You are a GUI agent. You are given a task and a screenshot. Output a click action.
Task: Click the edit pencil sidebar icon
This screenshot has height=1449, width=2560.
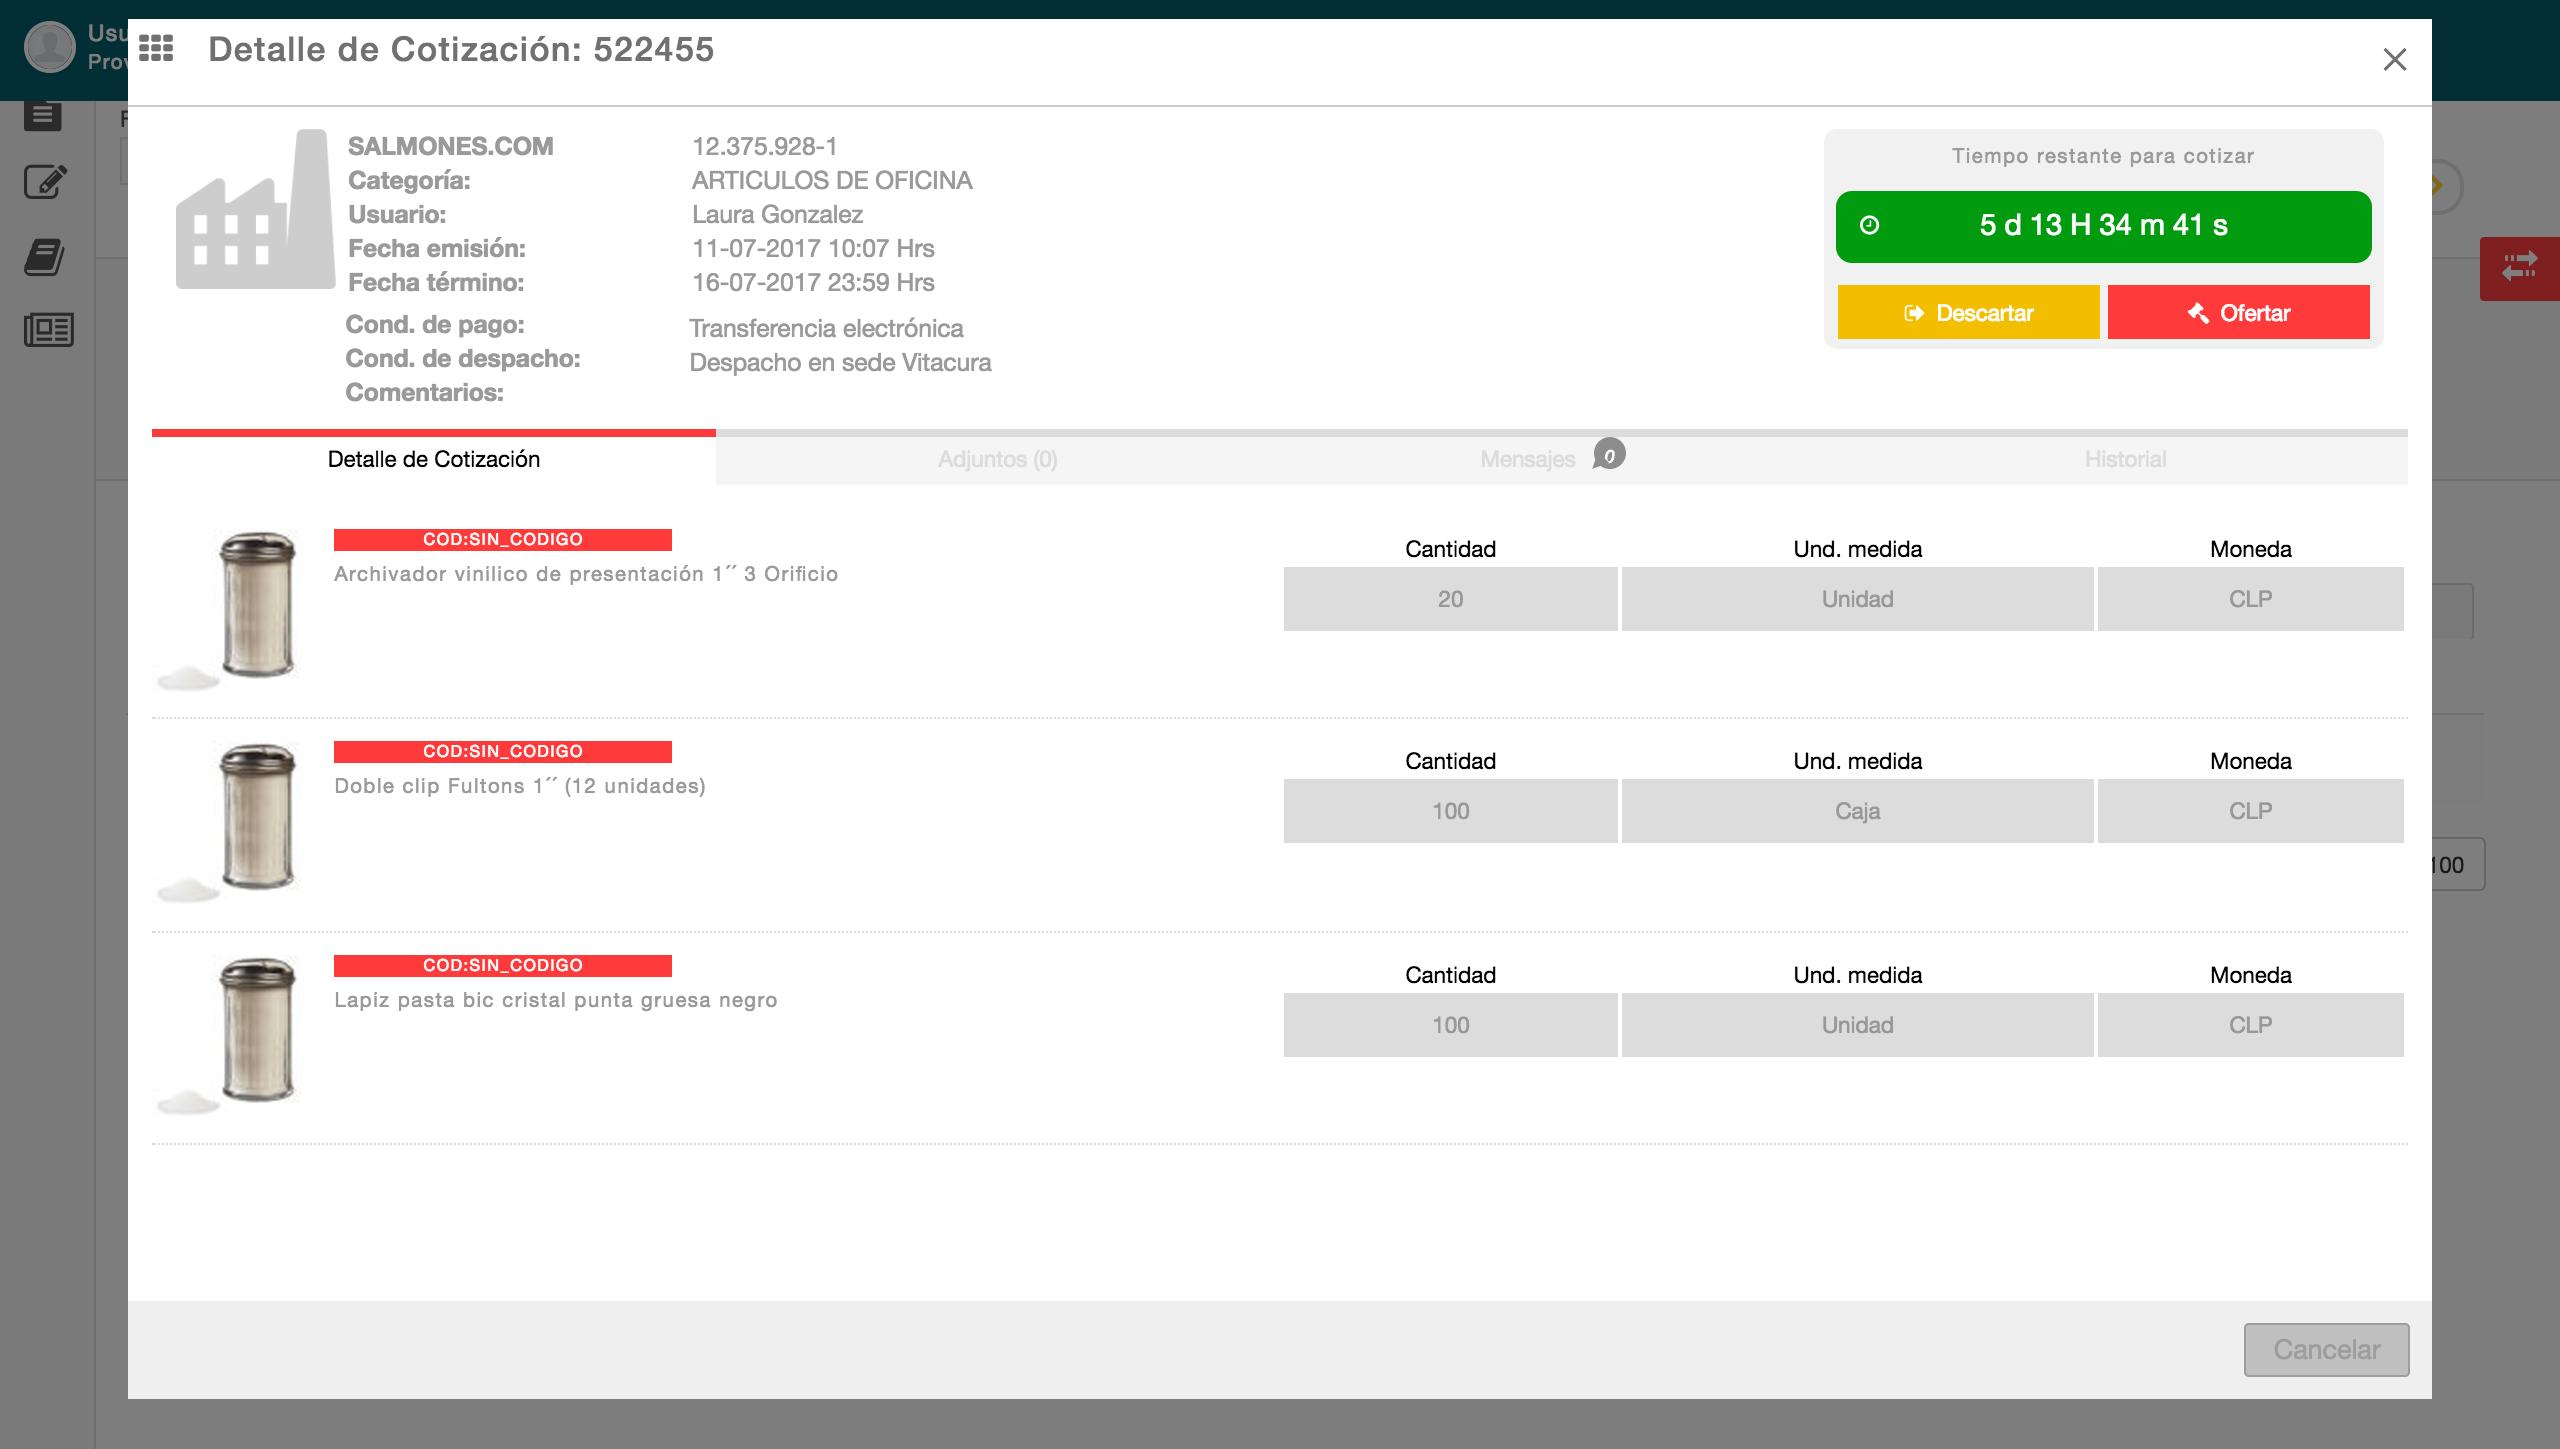(45, 182)
